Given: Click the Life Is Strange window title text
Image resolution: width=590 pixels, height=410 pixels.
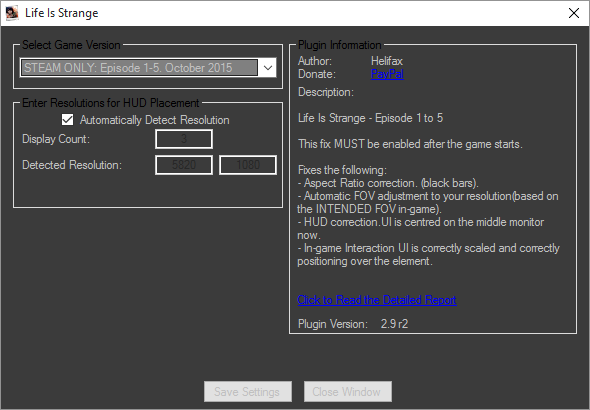Looking at the screenshot, I should pos(62,13).
